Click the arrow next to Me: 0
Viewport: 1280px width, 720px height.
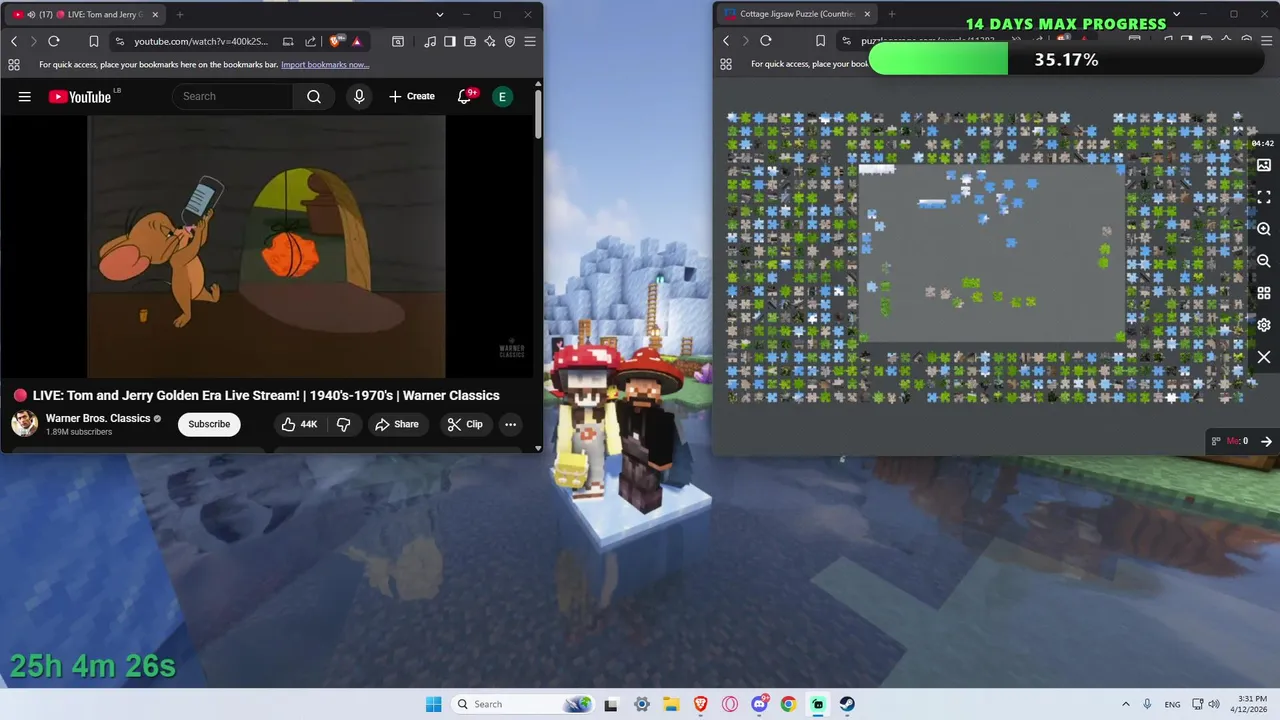point(1266,441)
